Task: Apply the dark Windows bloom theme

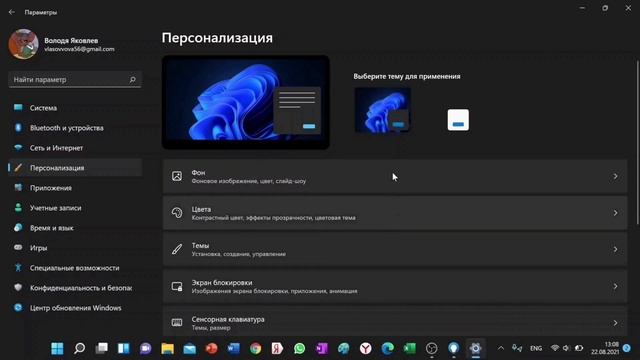Action: coord(382,110)
